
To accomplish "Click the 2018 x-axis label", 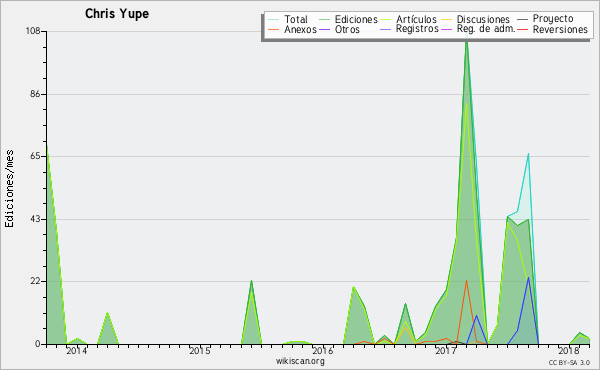I will 569,351.
